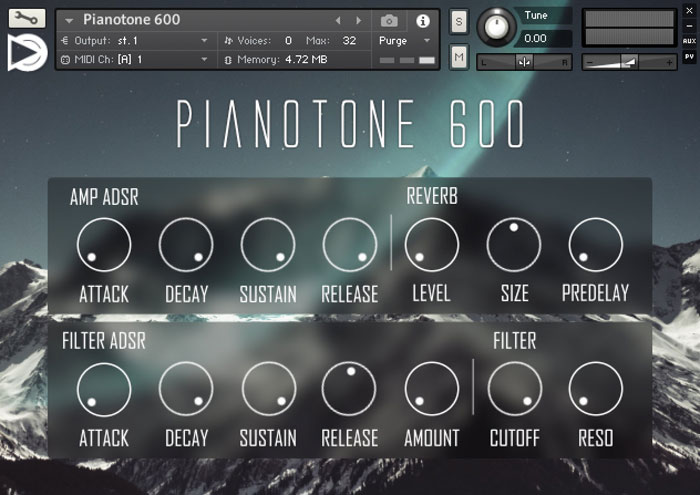The width and height of the screenshot is (700, 495).
Task: Select next instrument with right arrow
Action: [358, 20]
